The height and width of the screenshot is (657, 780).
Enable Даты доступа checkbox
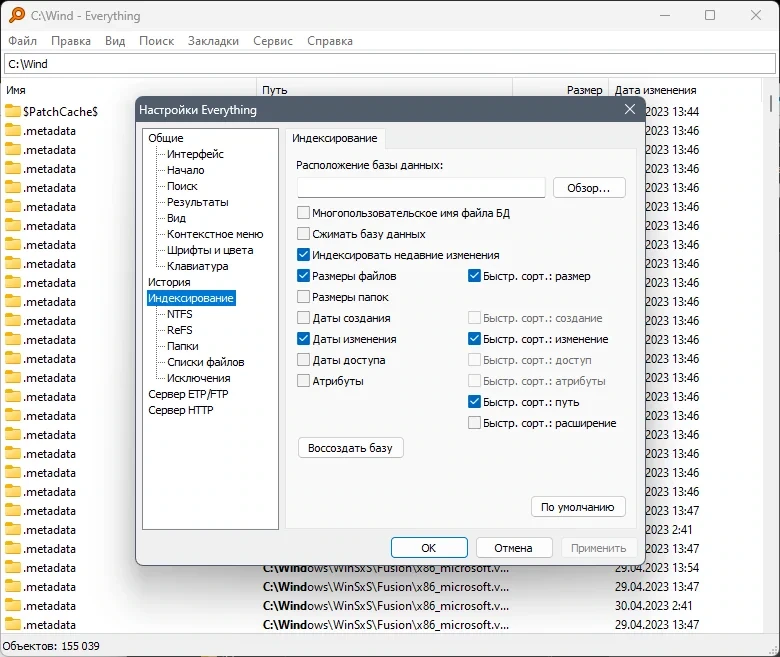pos(303,360)
